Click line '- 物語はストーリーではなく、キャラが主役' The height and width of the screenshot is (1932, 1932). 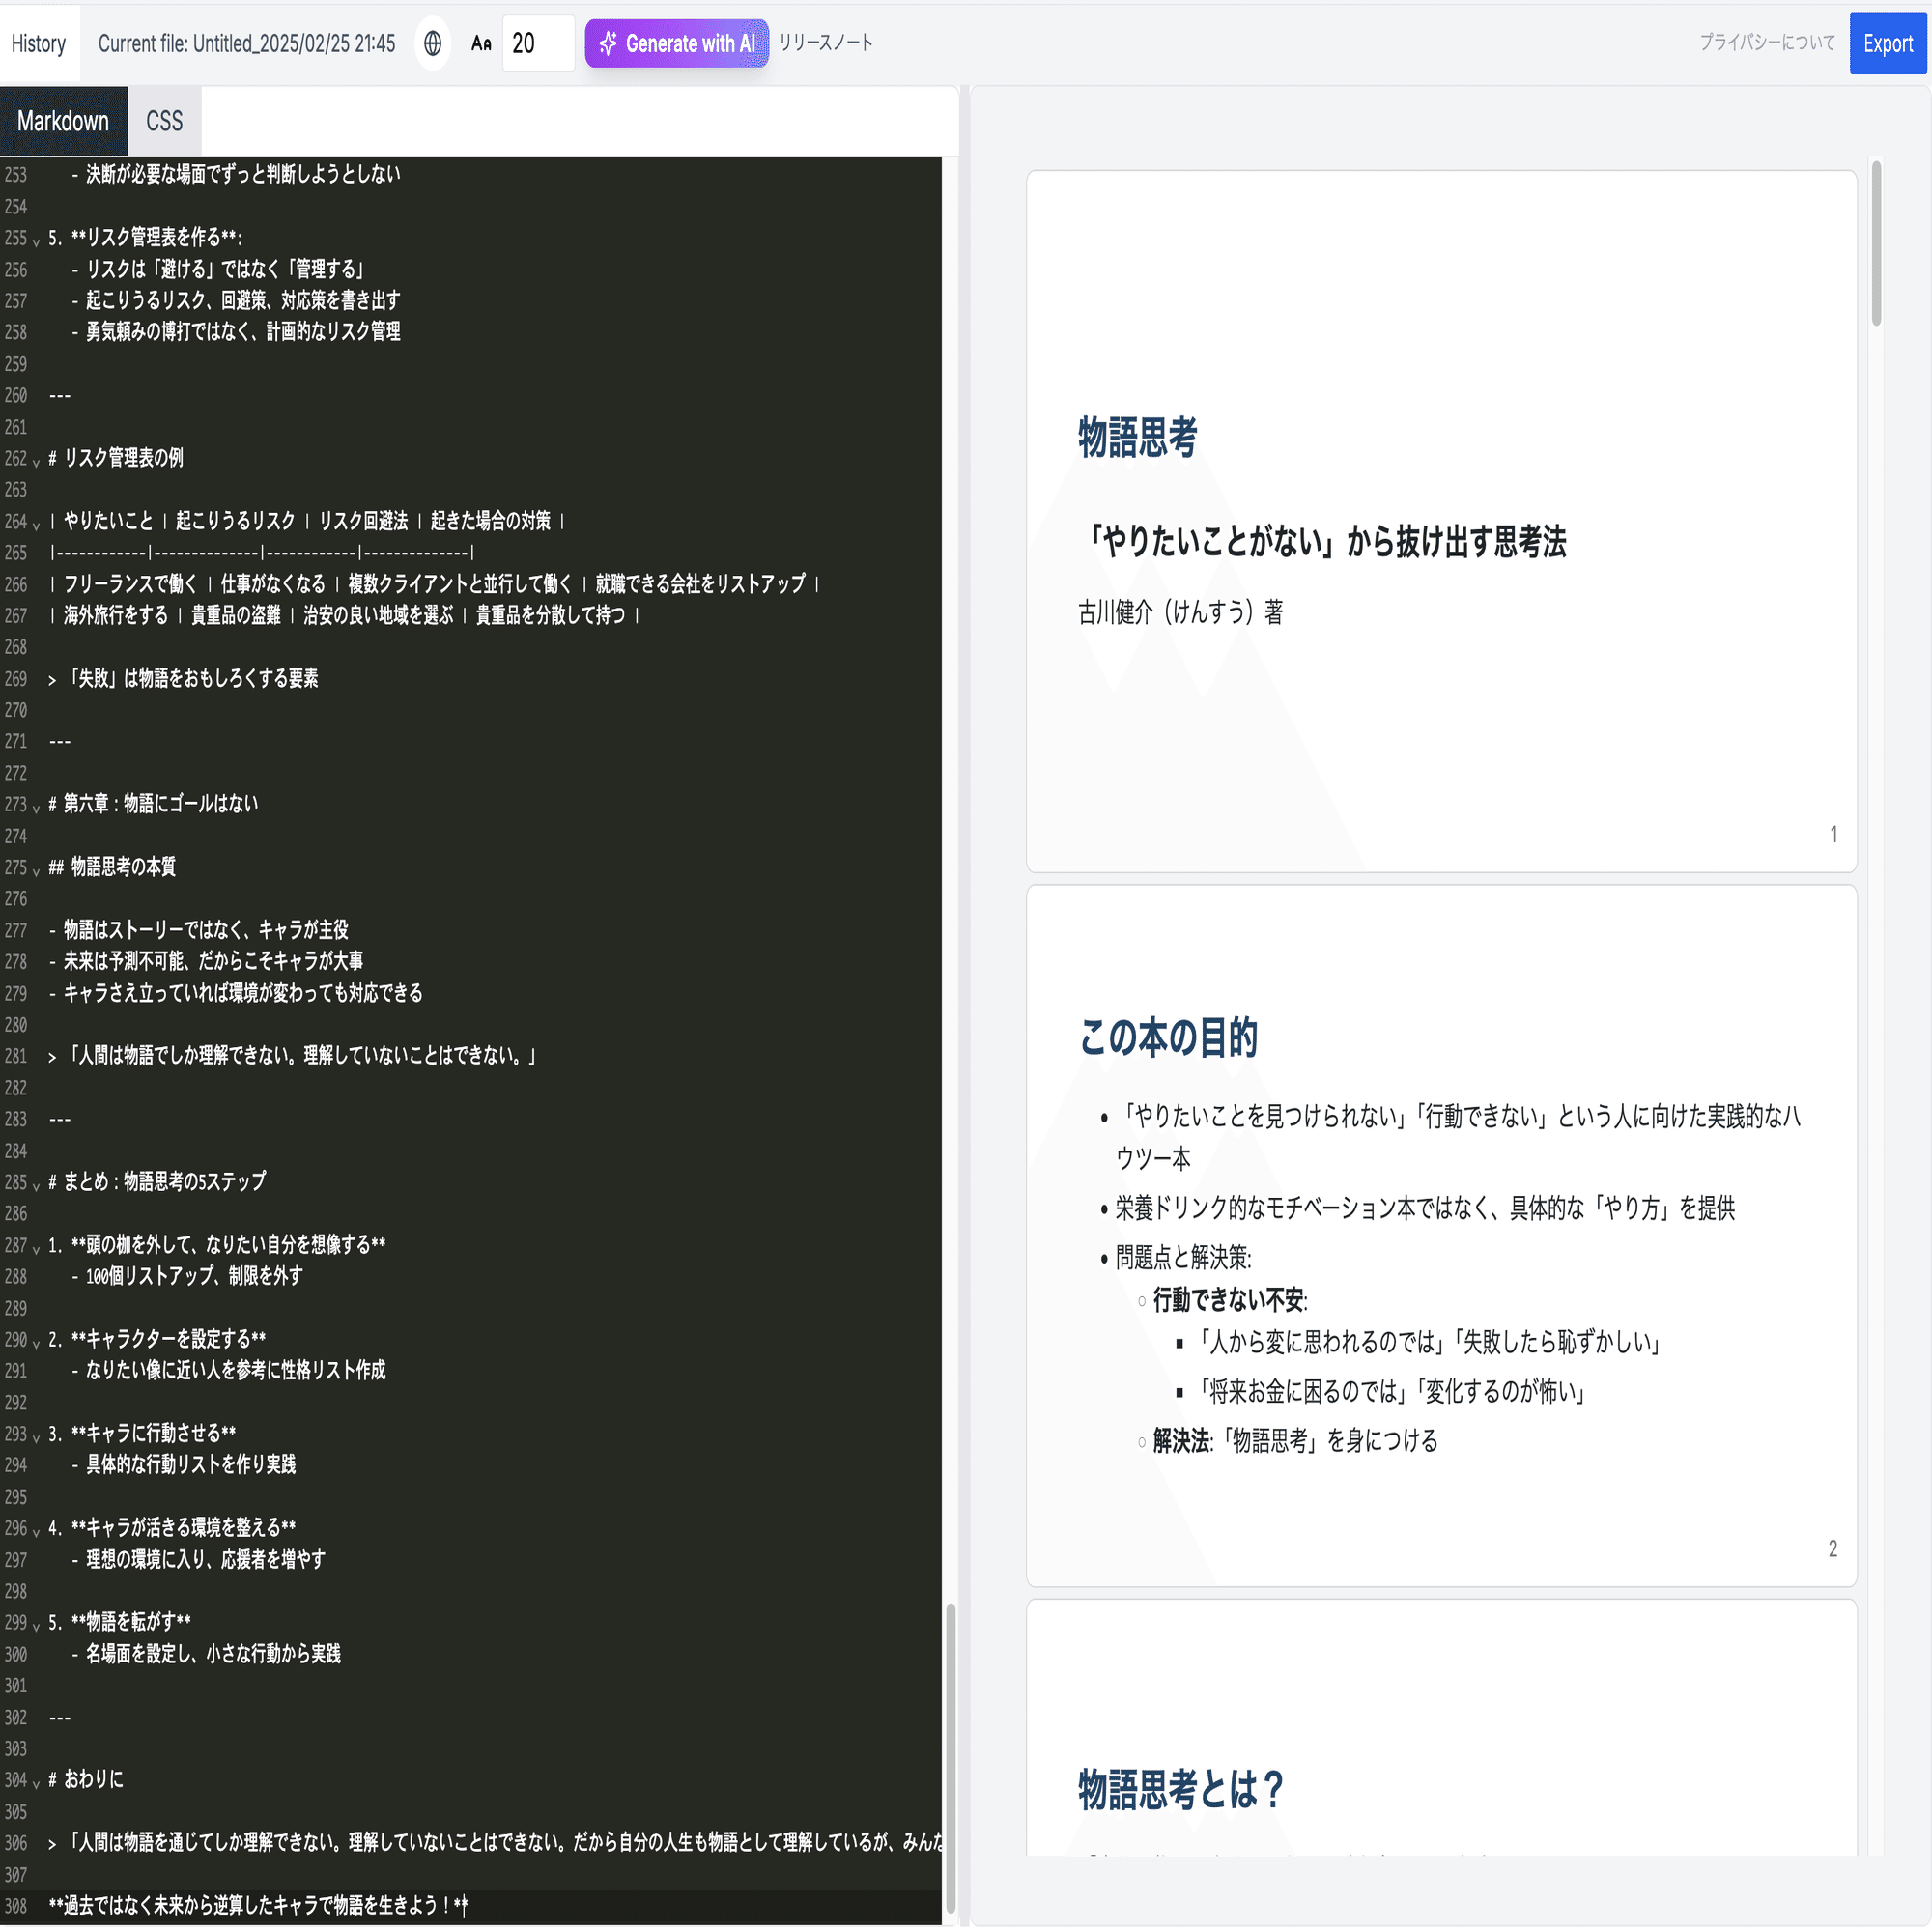tap(199, 930)
